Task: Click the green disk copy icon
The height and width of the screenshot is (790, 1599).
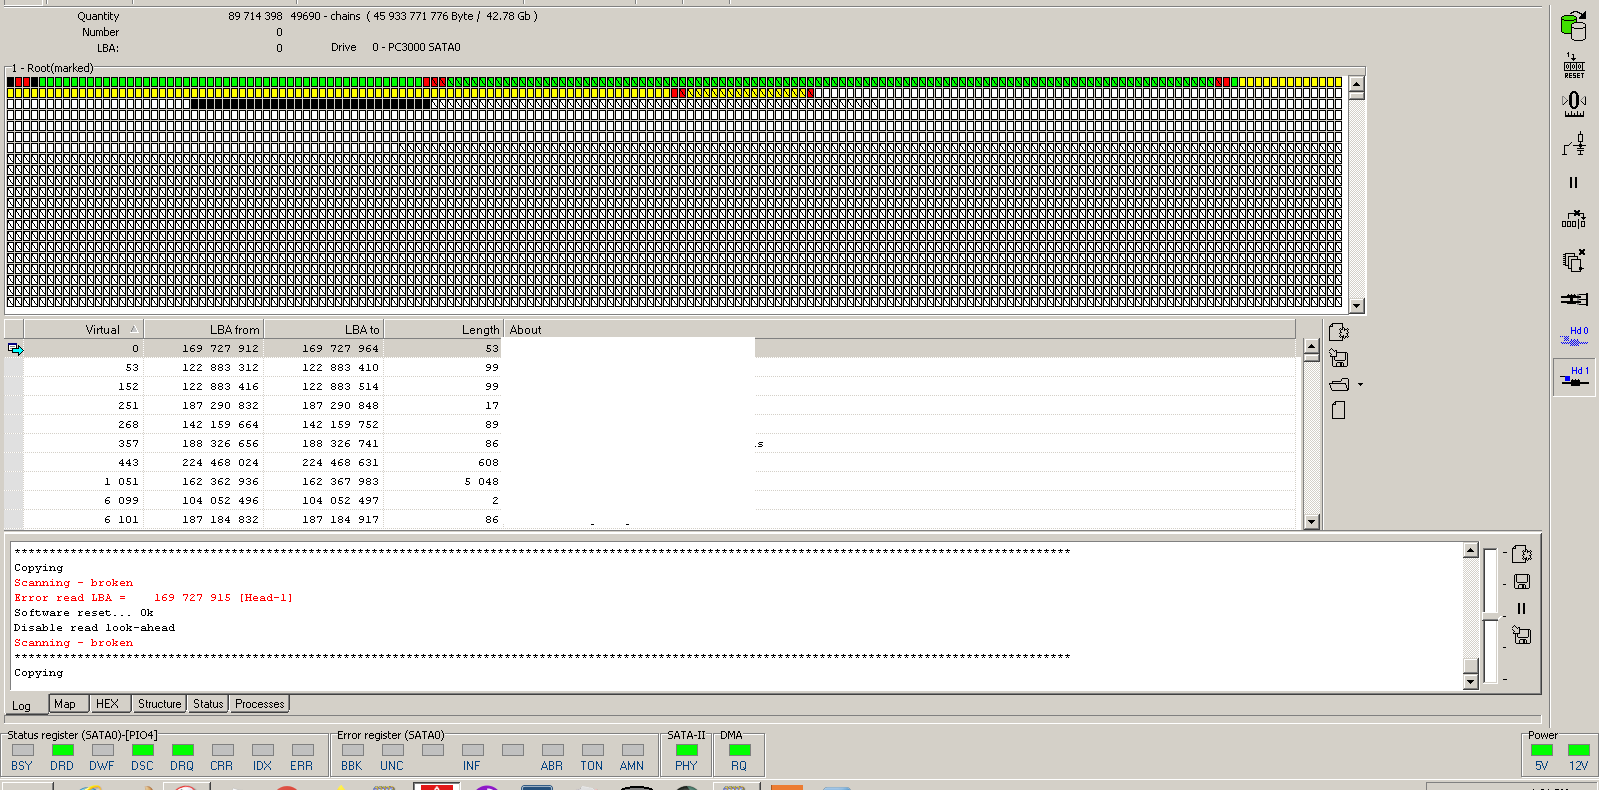Action: pos(1573,25)
